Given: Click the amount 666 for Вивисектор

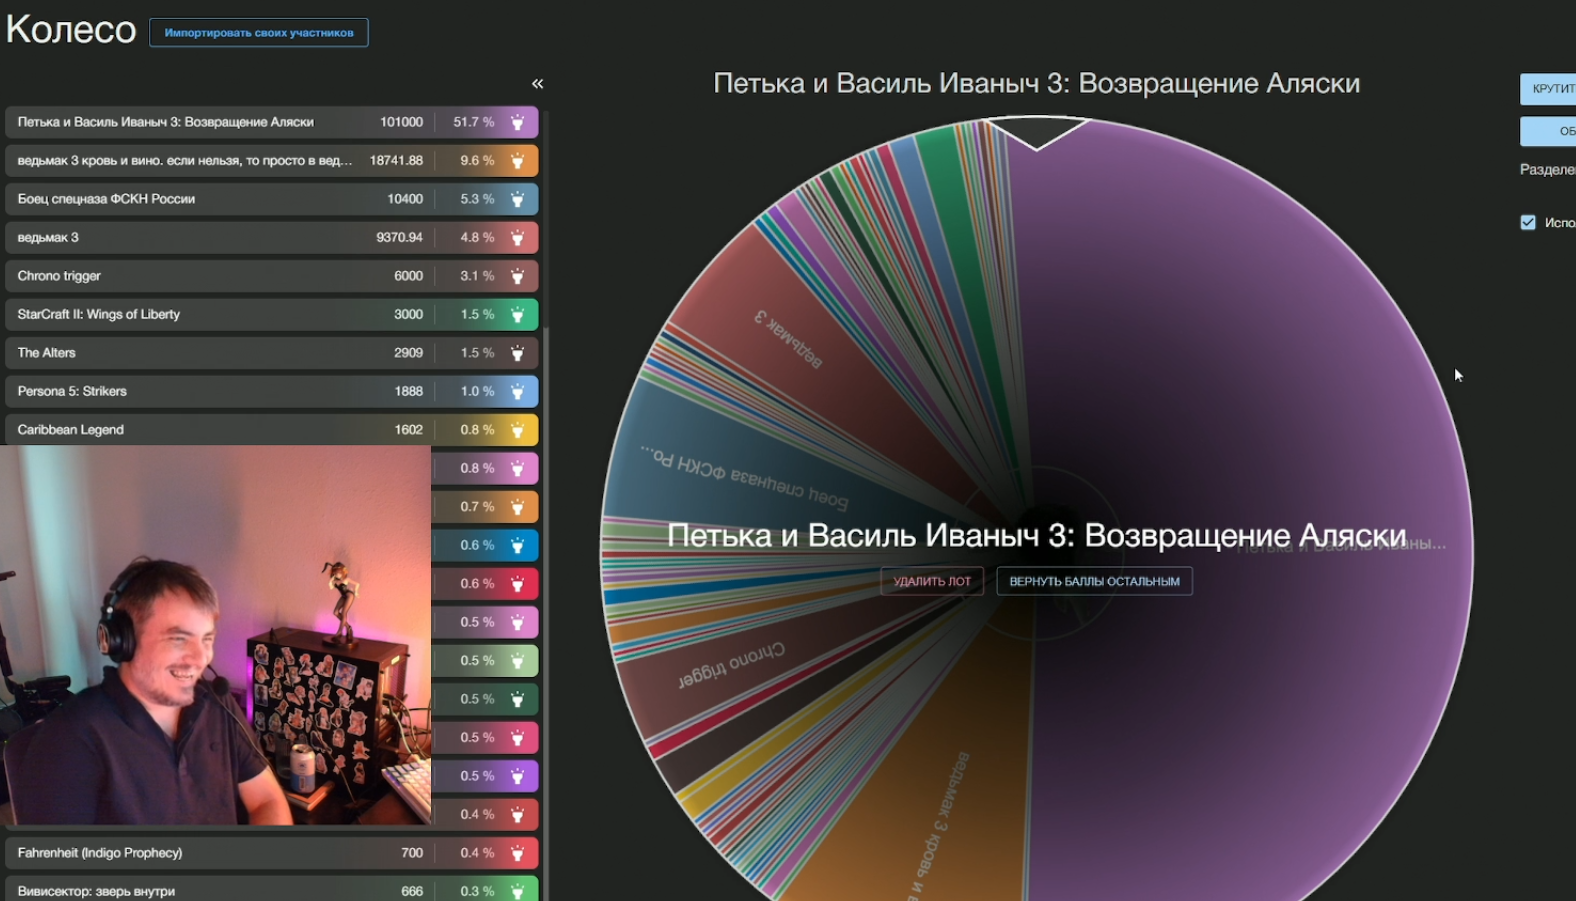Looking at the screenshot, I should tap(412, 891).
